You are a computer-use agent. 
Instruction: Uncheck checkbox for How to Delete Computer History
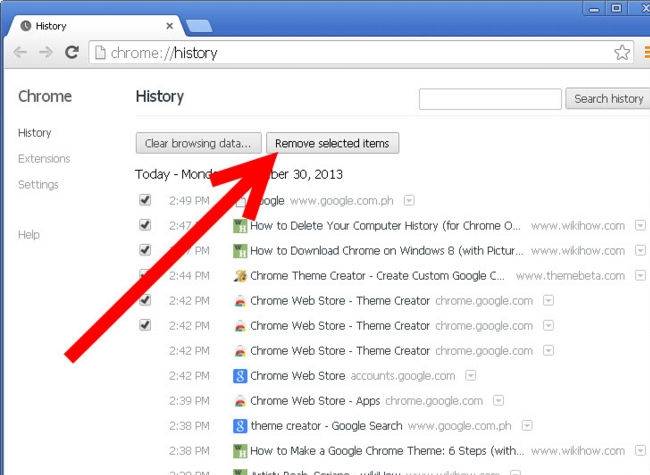point(145,225)
